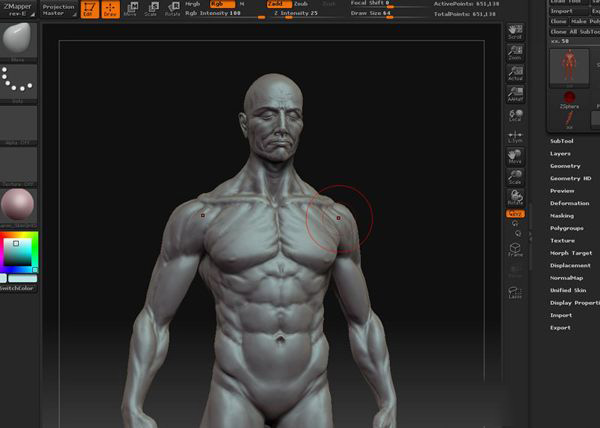The height and width of the screenshot is (428, 600).
Task: Activate the Edit mode button
Action: (88, 10)
